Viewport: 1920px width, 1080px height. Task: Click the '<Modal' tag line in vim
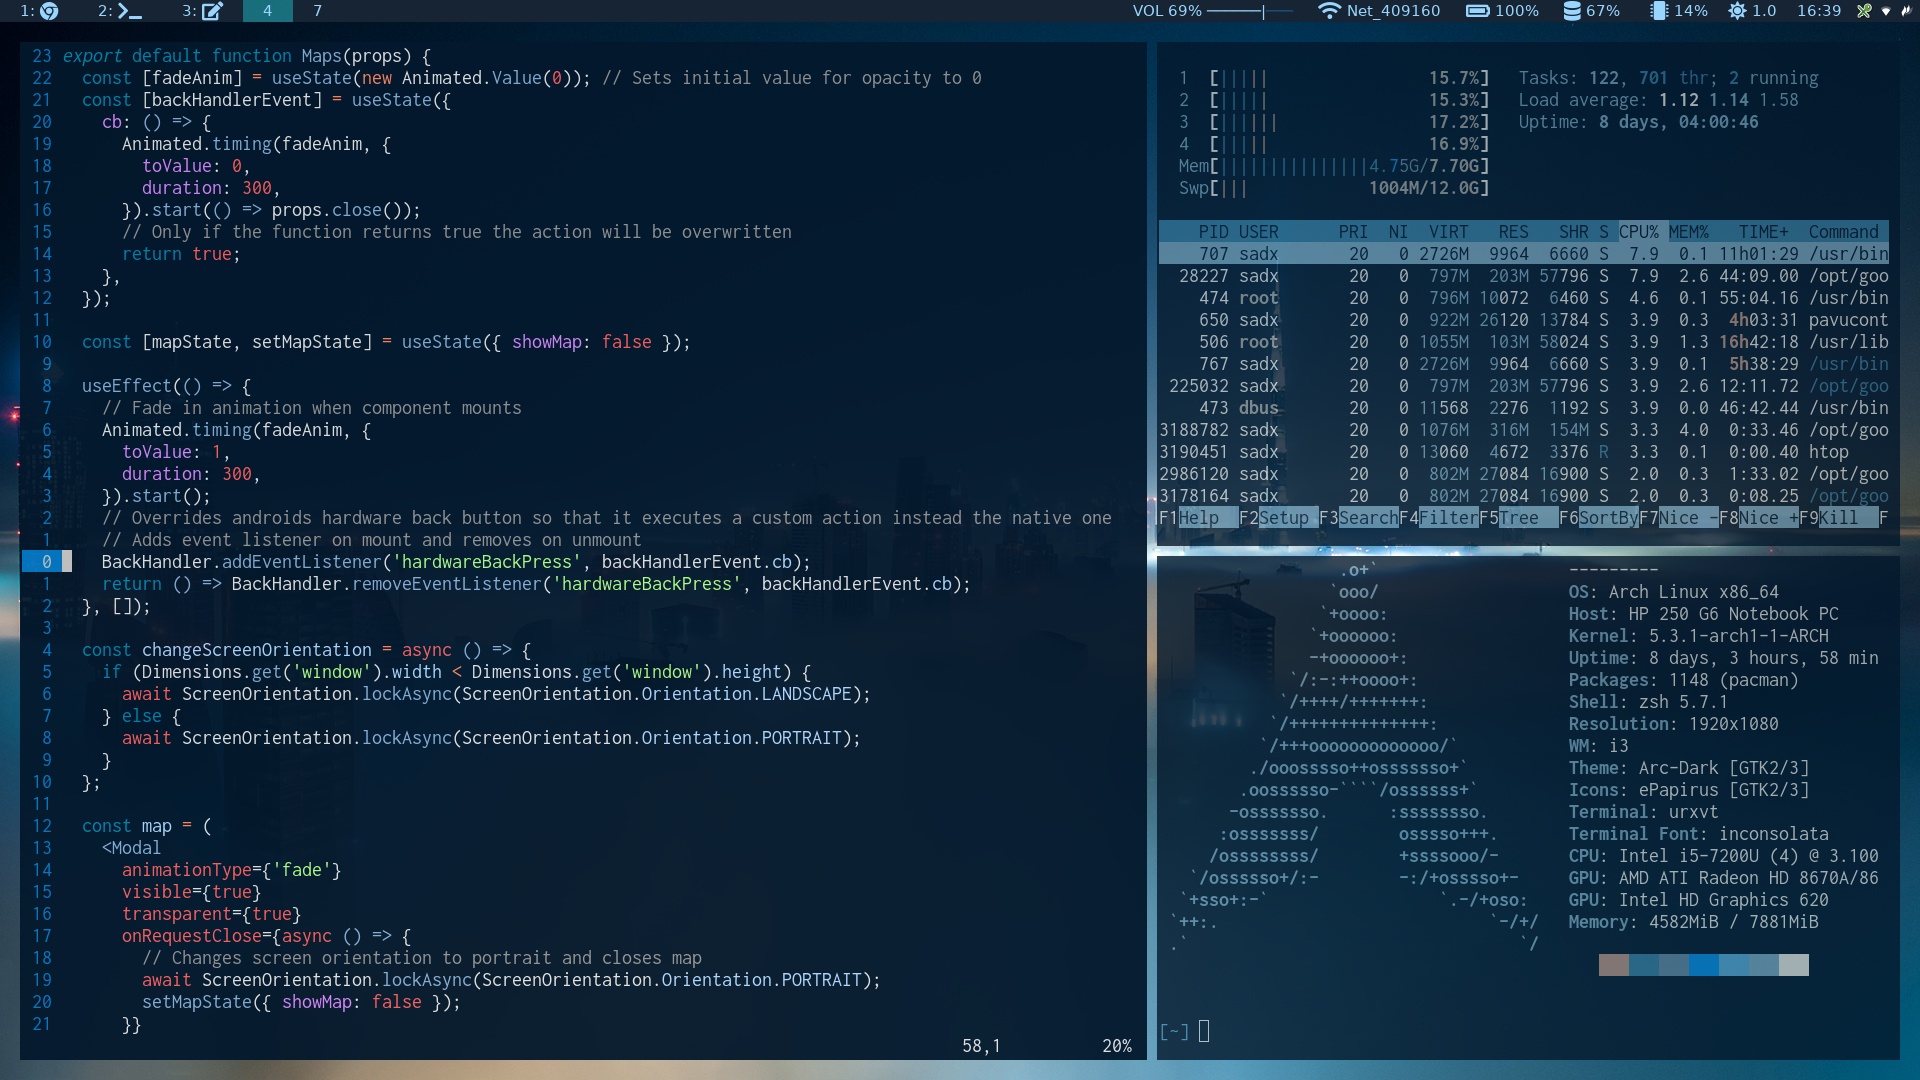coord(131,848)
